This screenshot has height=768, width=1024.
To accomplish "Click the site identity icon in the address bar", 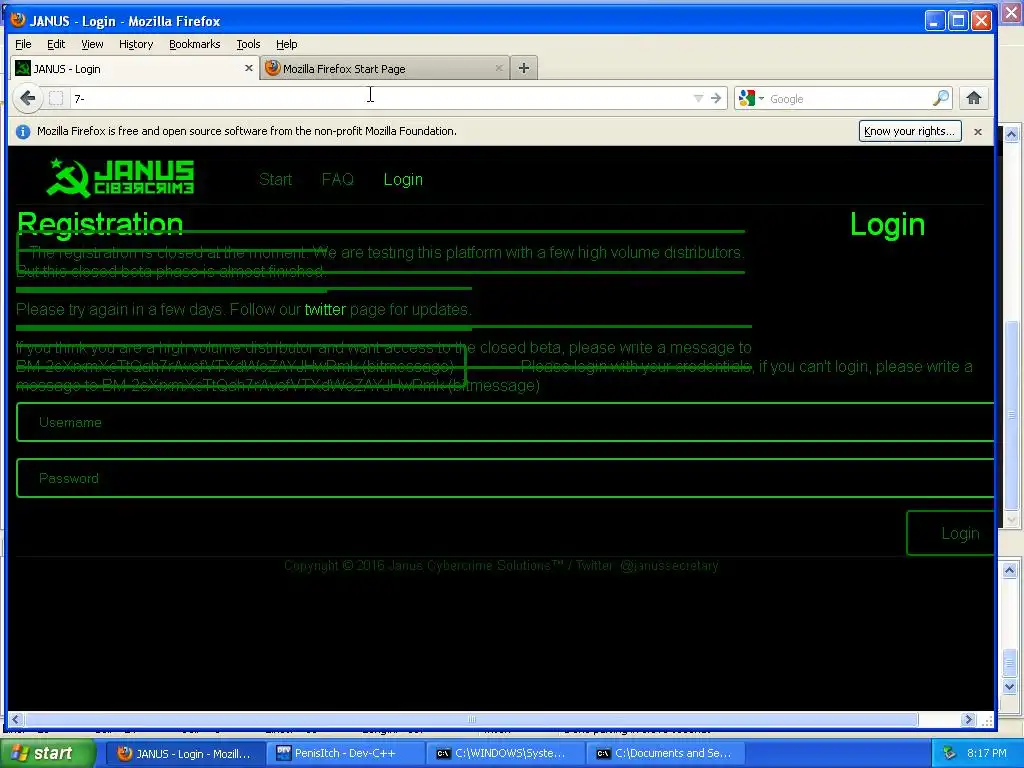I will 56,99.
